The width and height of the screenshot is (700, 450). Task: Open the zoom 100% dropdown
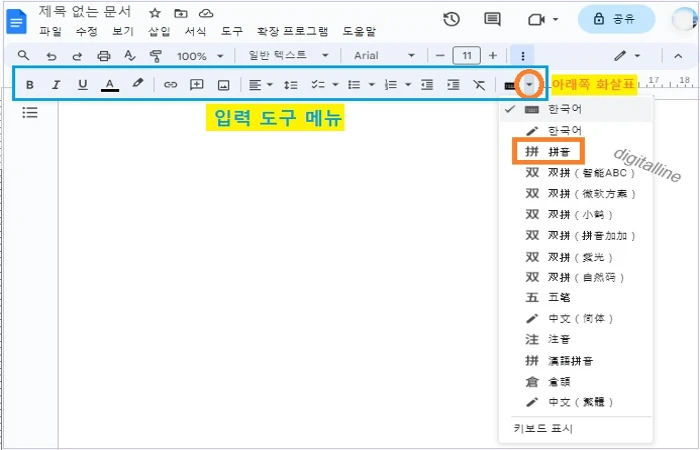point(200,56)
